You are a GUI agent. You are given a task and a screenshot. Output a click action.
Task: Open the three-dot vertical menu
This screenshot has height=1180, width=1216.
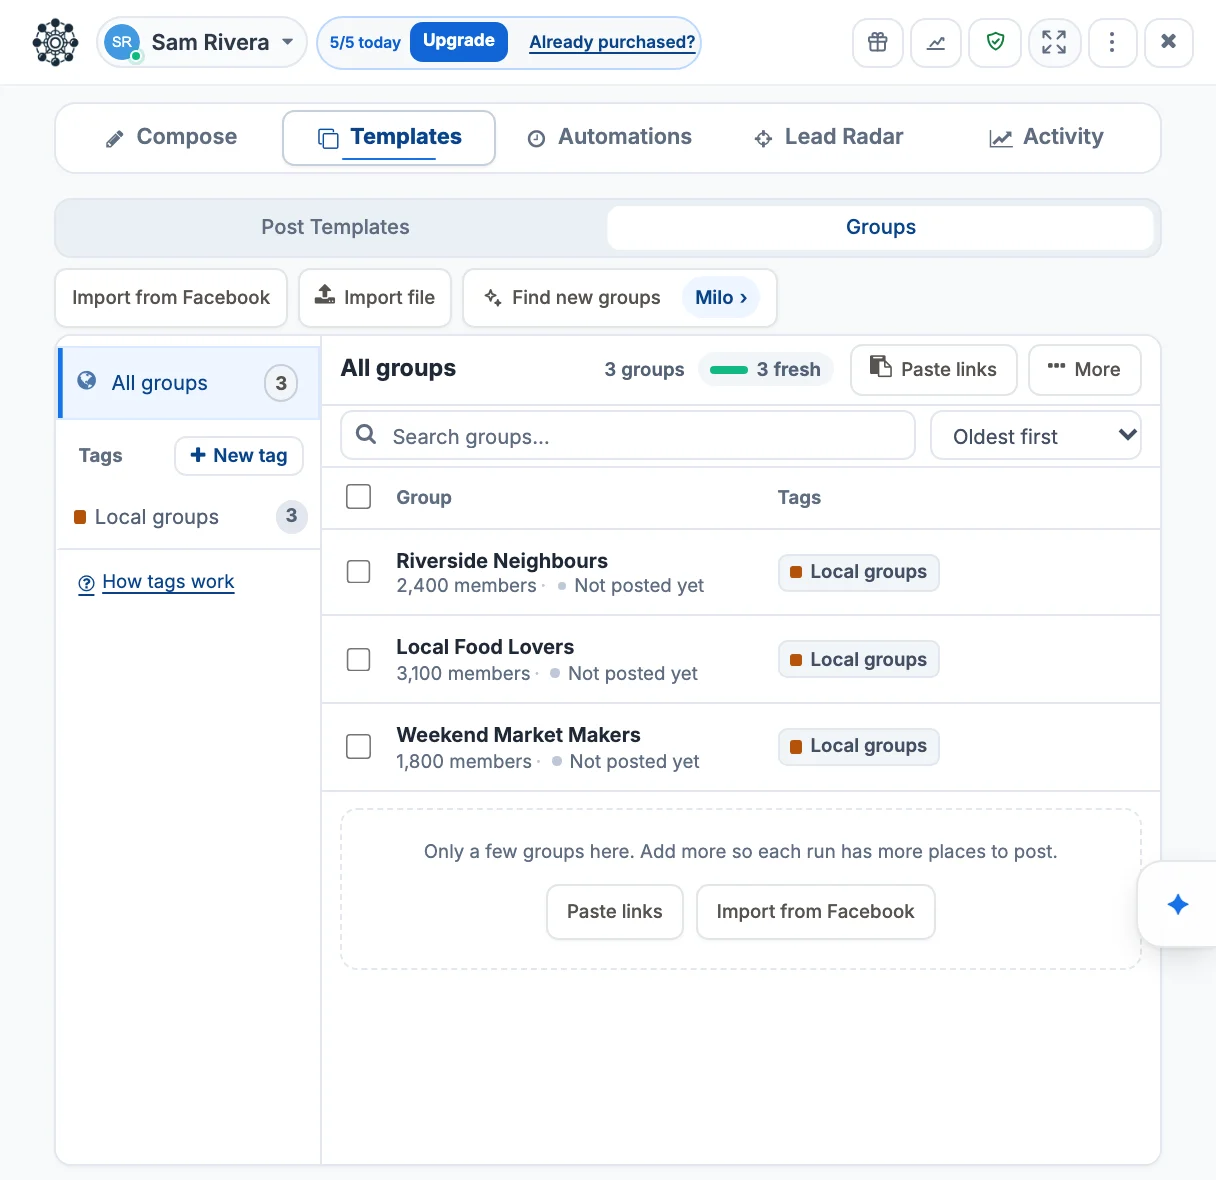pyautogui.click(x=1112, y=42)
